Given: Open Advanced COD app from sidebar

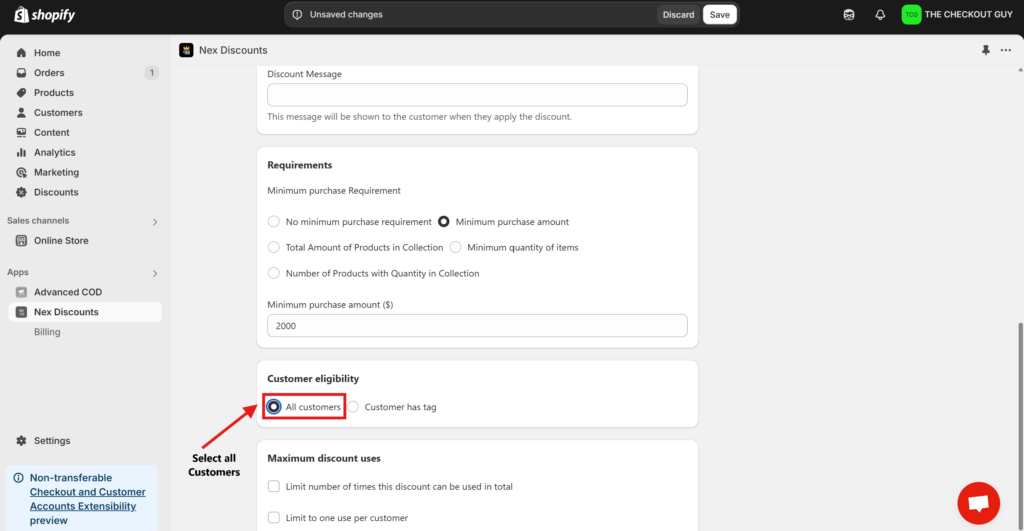Looking at the screenshot, I should pyautogui.click(x=68, y=292).
